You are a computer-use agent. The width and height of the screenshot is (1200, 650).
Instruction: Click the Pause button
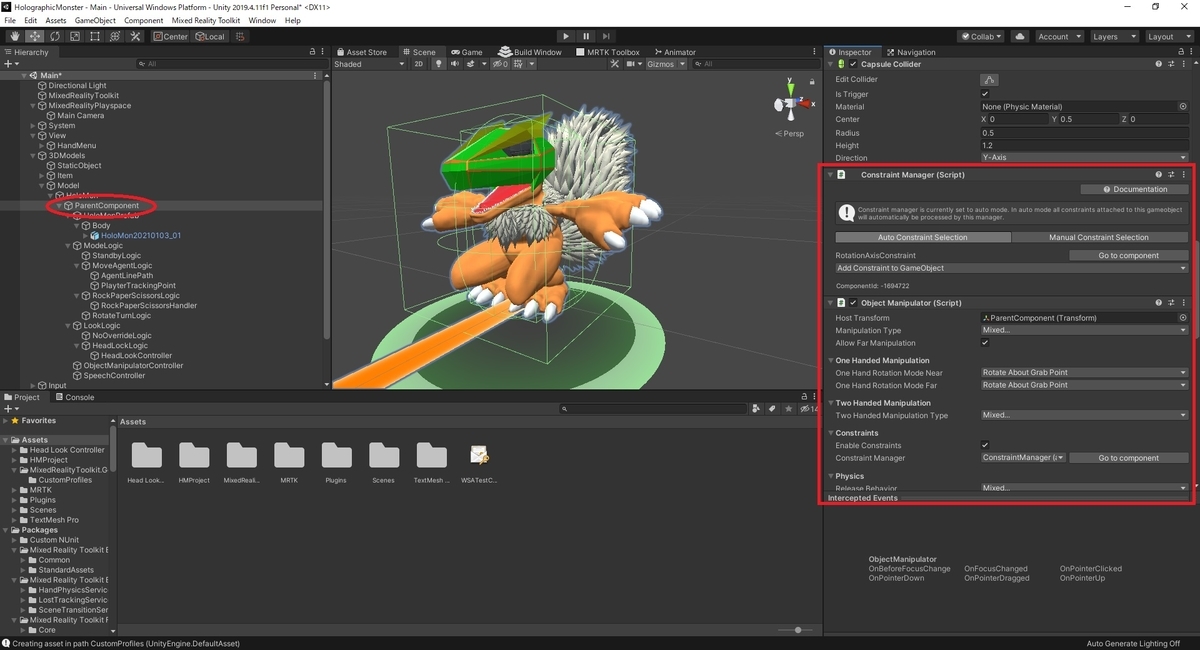586,36
